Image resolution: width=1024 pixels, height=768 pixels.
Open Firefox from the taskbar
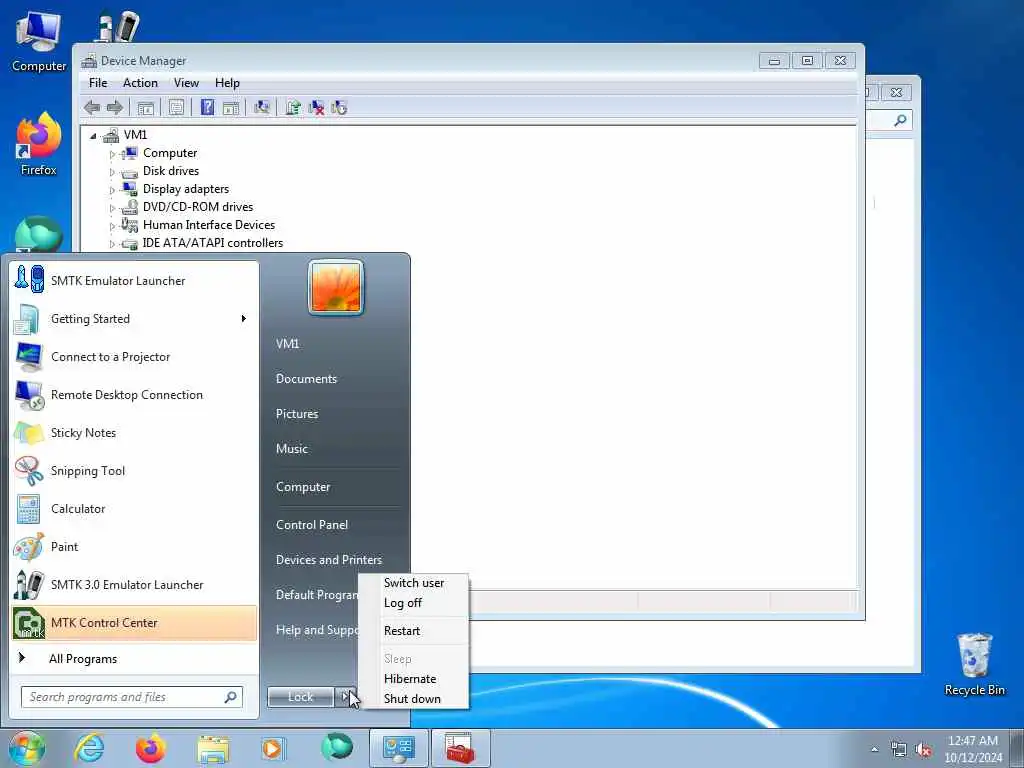coord(151,748)
